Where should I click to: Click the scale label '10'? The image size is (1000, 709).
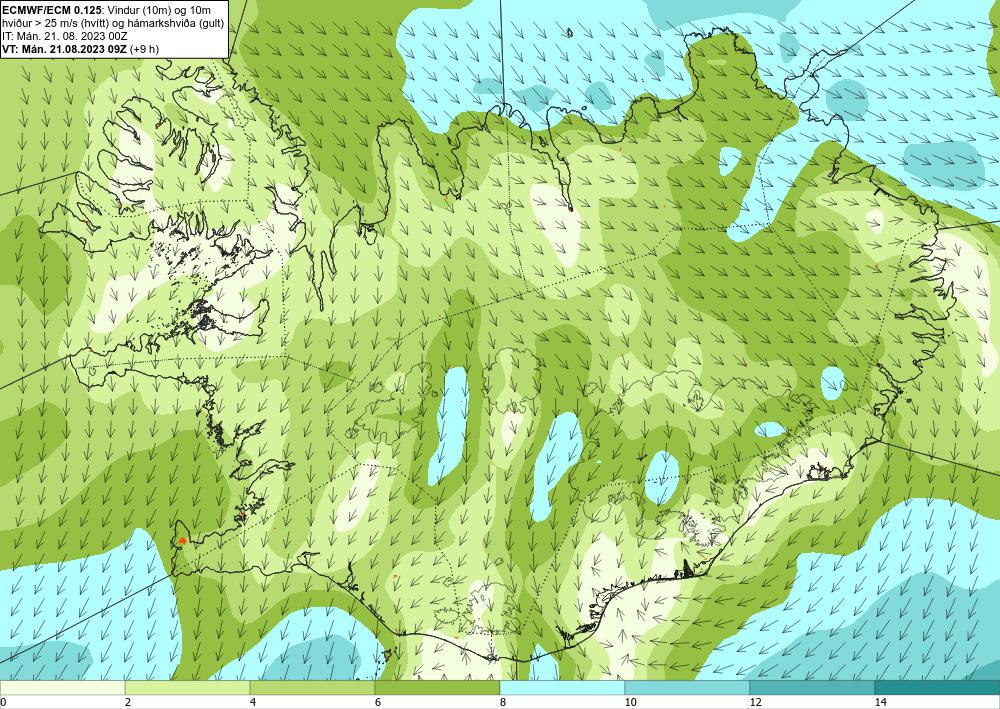(631, 702)
